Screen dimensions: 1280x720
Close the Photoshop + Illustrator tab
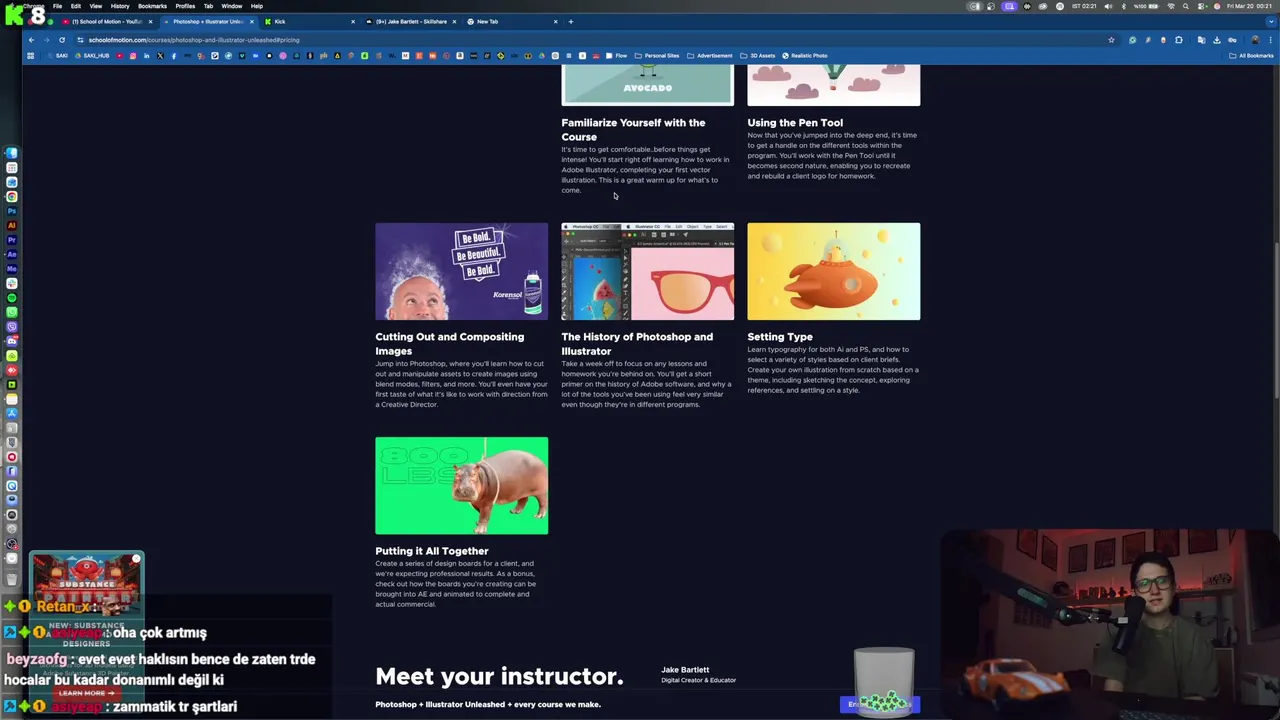pos(251,21)
